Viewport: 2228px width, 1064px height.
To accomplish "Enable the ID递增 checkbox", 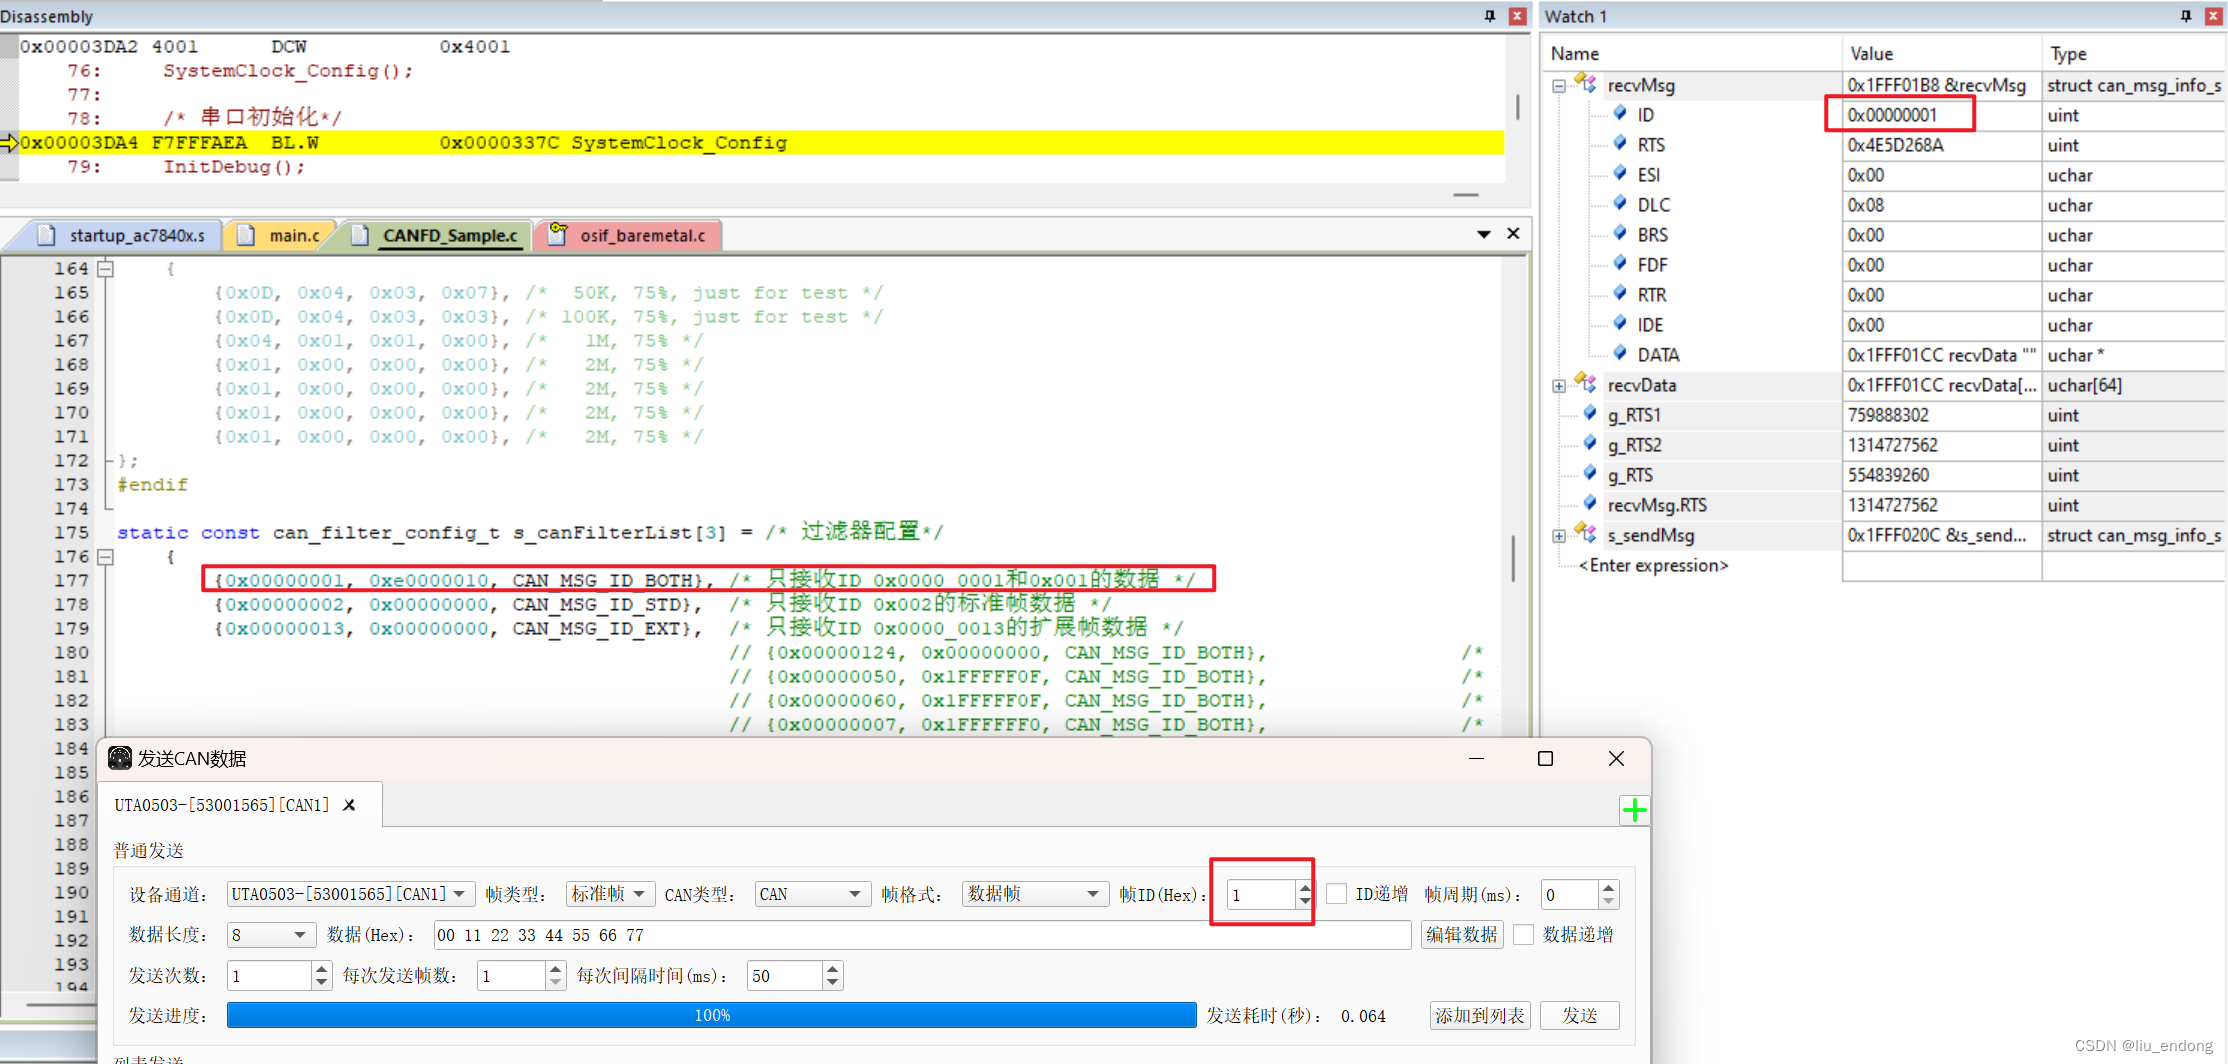I will point(1337,894).
